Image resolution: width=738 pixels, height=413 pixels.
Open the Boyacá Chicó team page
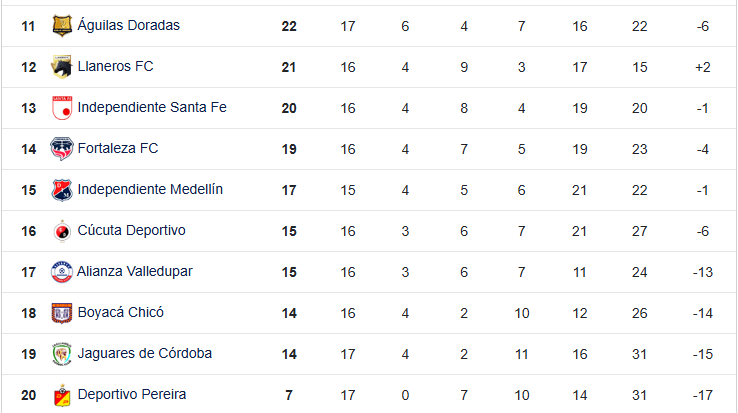(x=120, y=312)
